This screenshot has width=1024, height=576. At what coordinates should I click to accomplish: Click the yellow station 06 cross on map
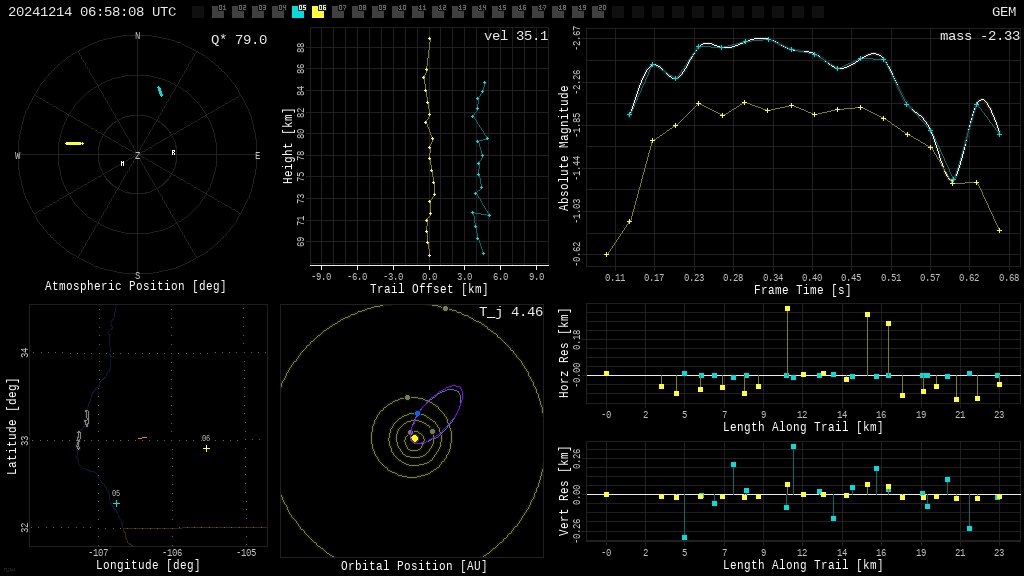click(206, 448)
